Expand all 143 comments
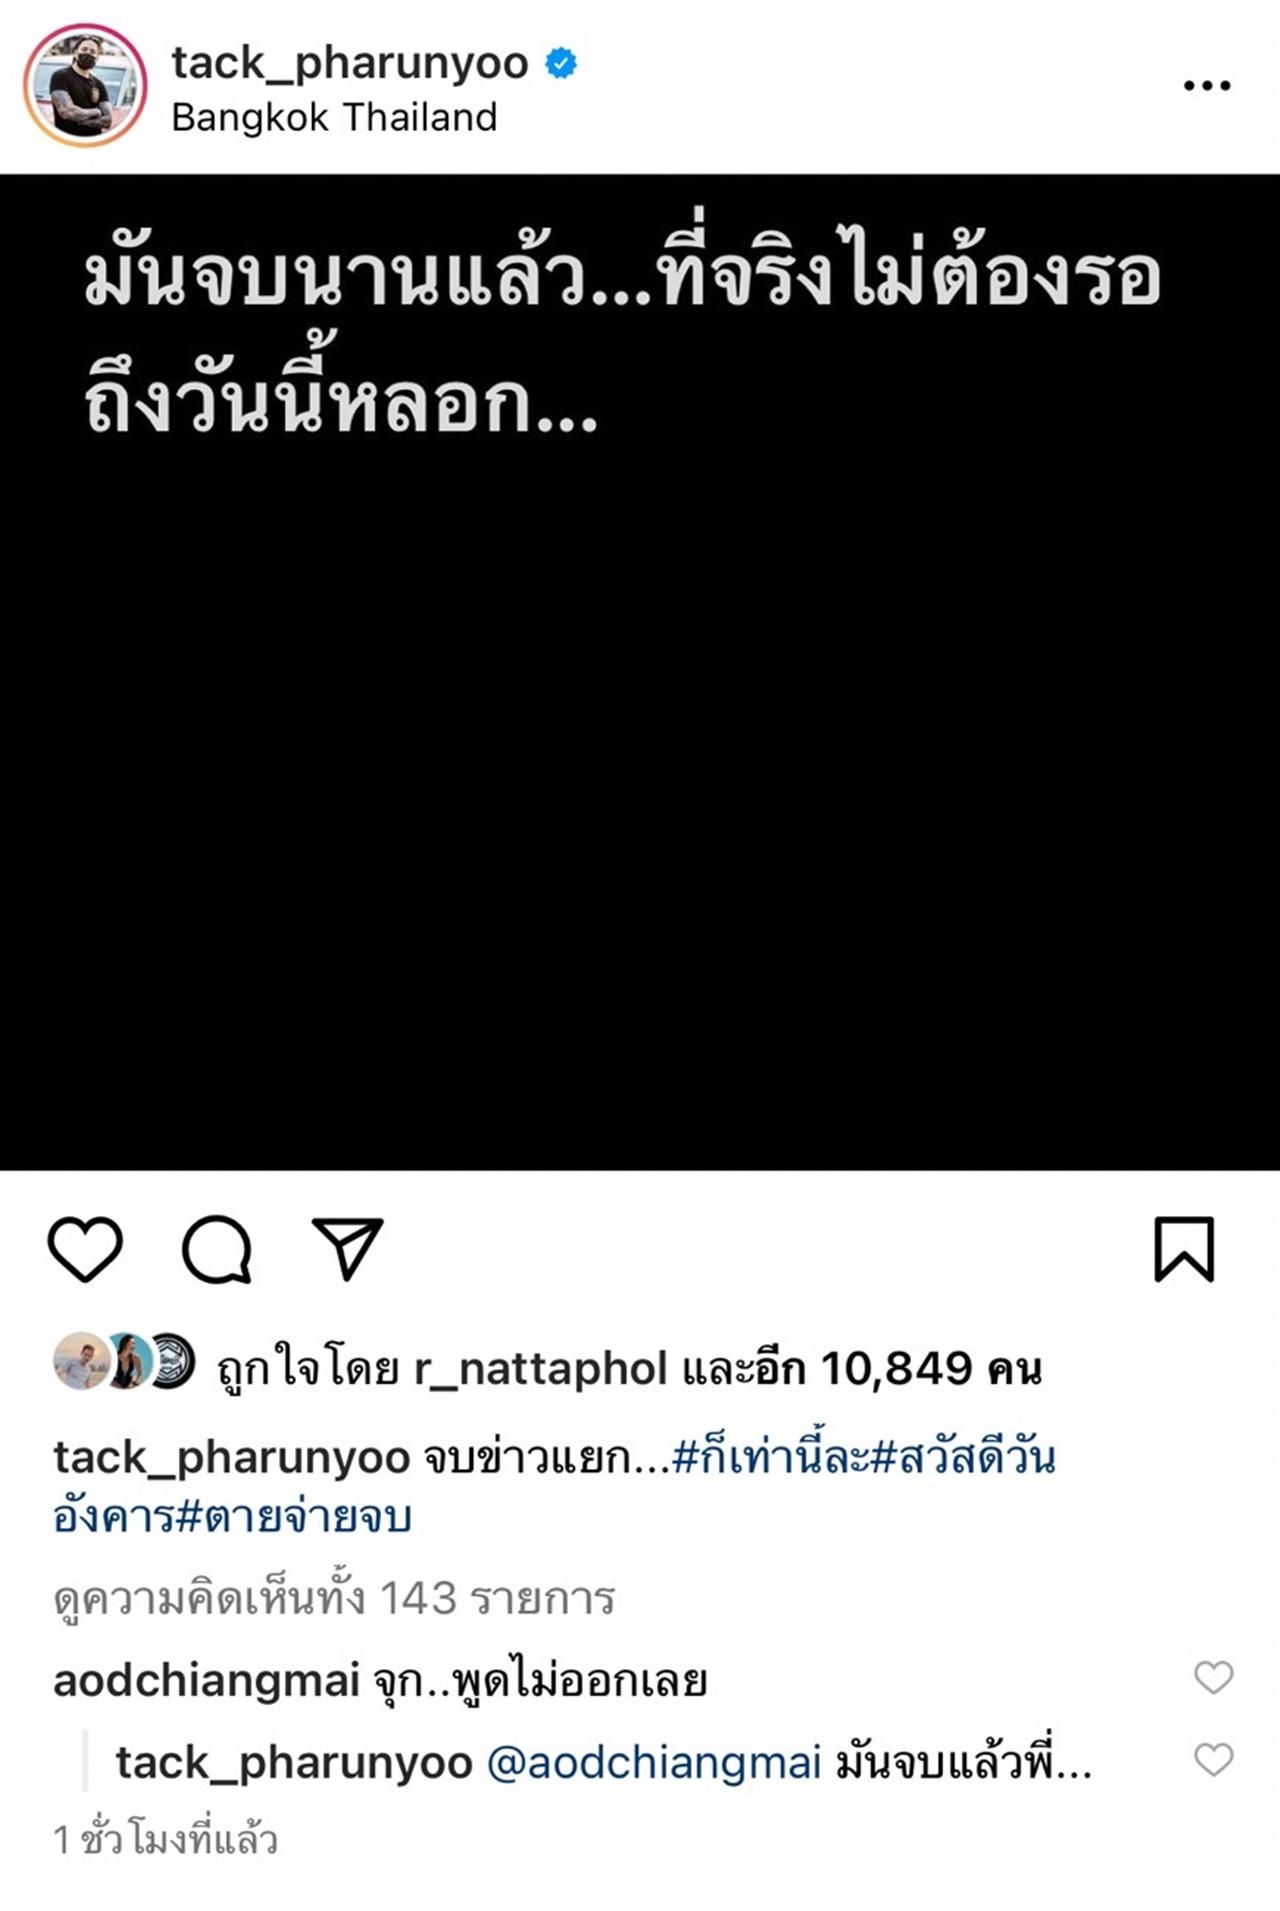This screenshot has height=1911, width=1280. (x=334, y=1598)
